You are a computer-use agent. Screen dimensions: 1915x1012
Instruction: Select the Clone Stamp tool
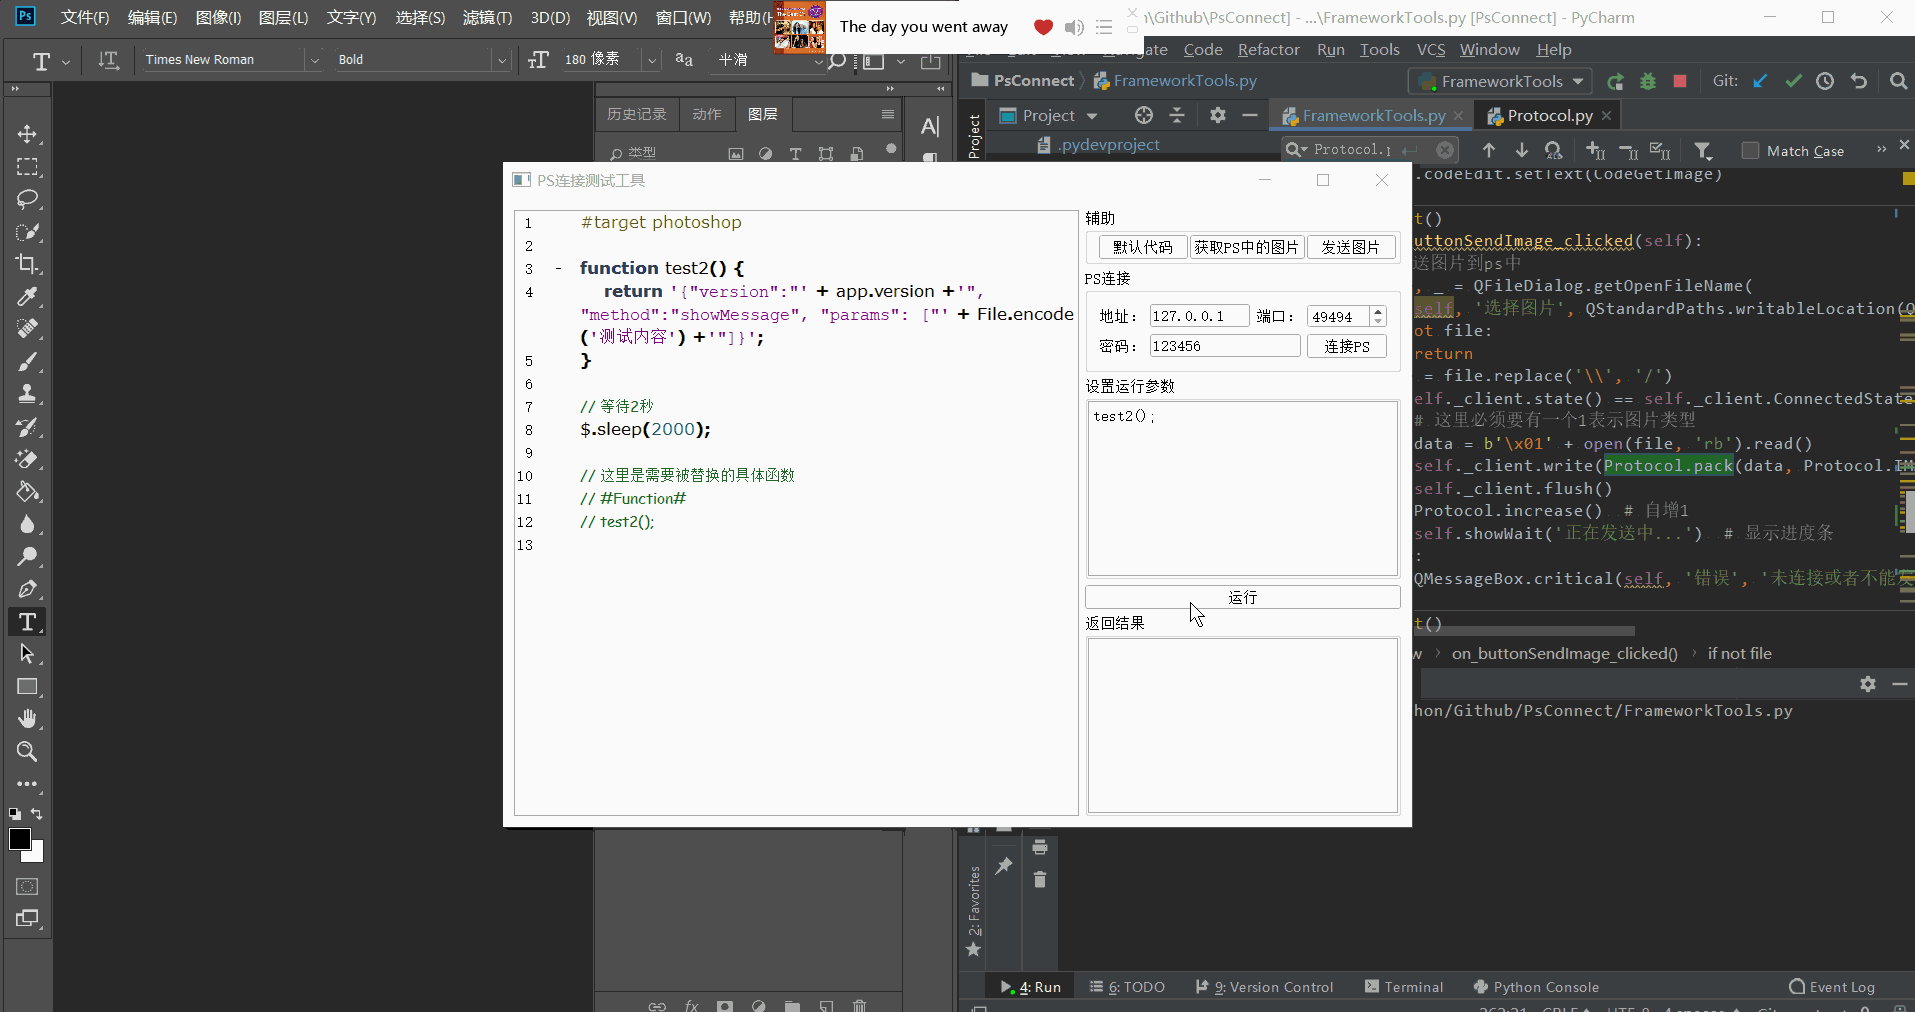click(27, 394)
